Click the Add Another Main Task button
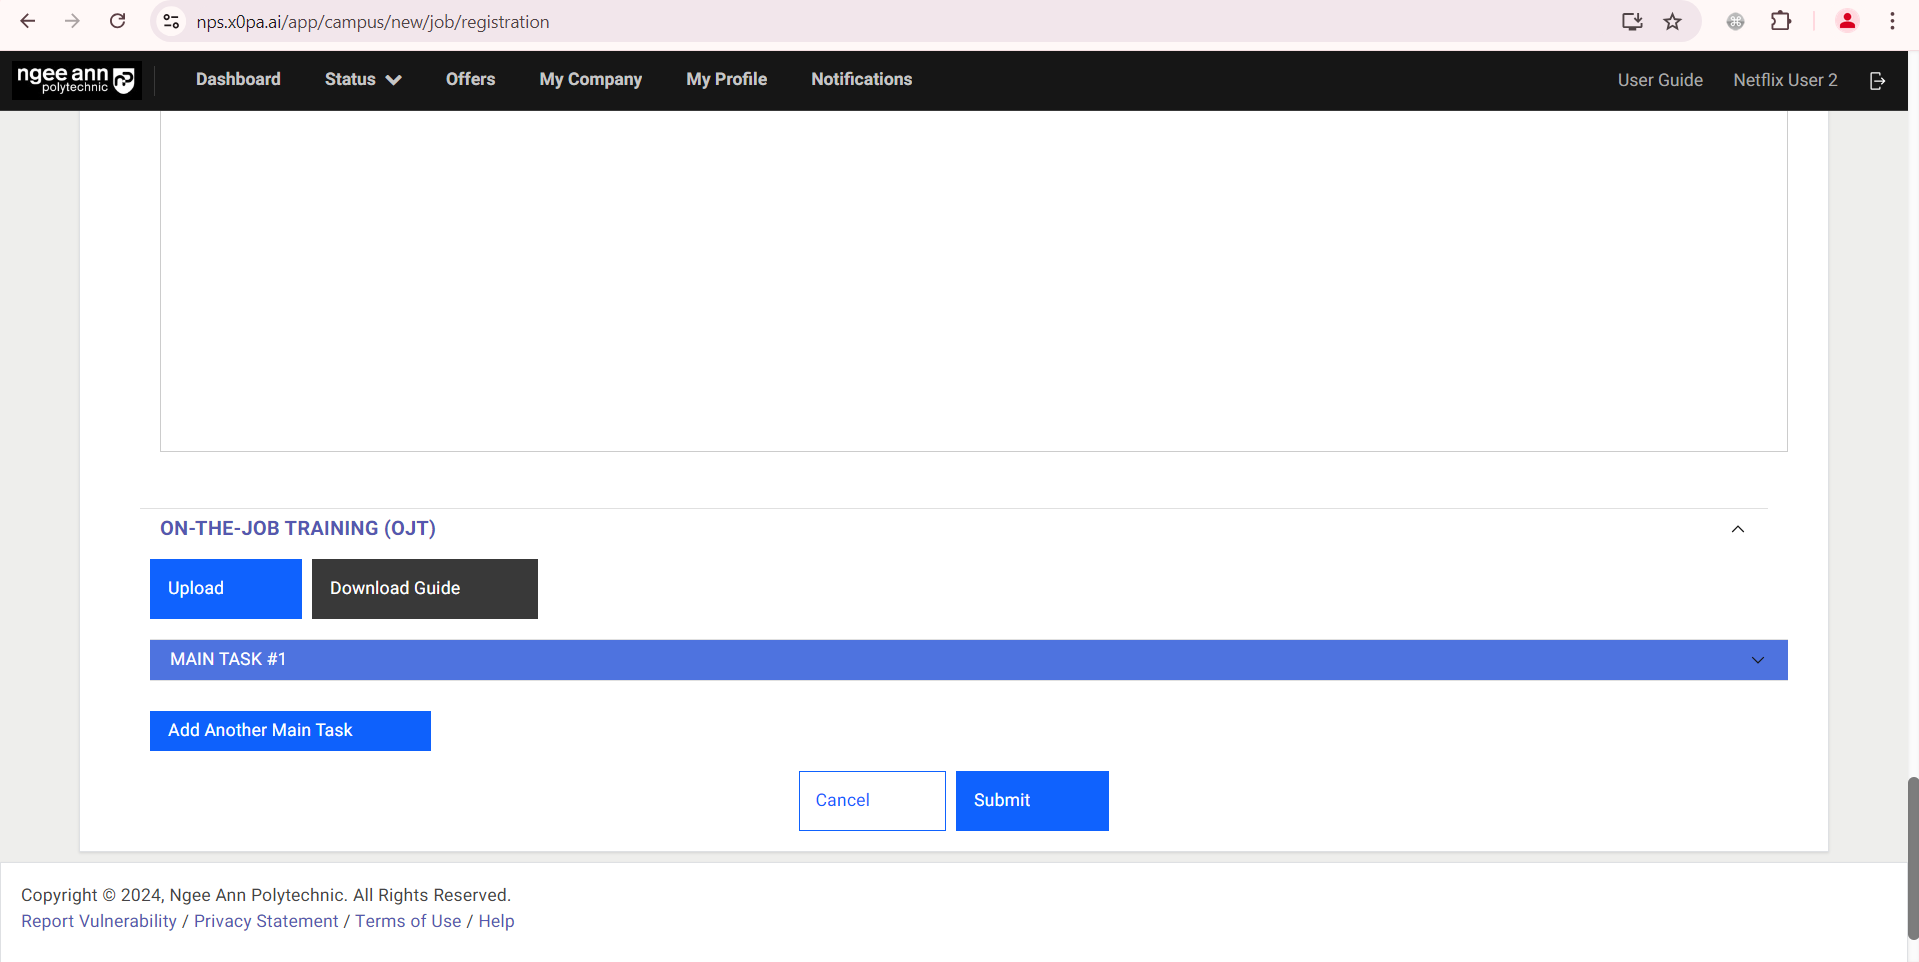Screen dimensions: 1919x962 pyautogui.click(x=290, y=730)
